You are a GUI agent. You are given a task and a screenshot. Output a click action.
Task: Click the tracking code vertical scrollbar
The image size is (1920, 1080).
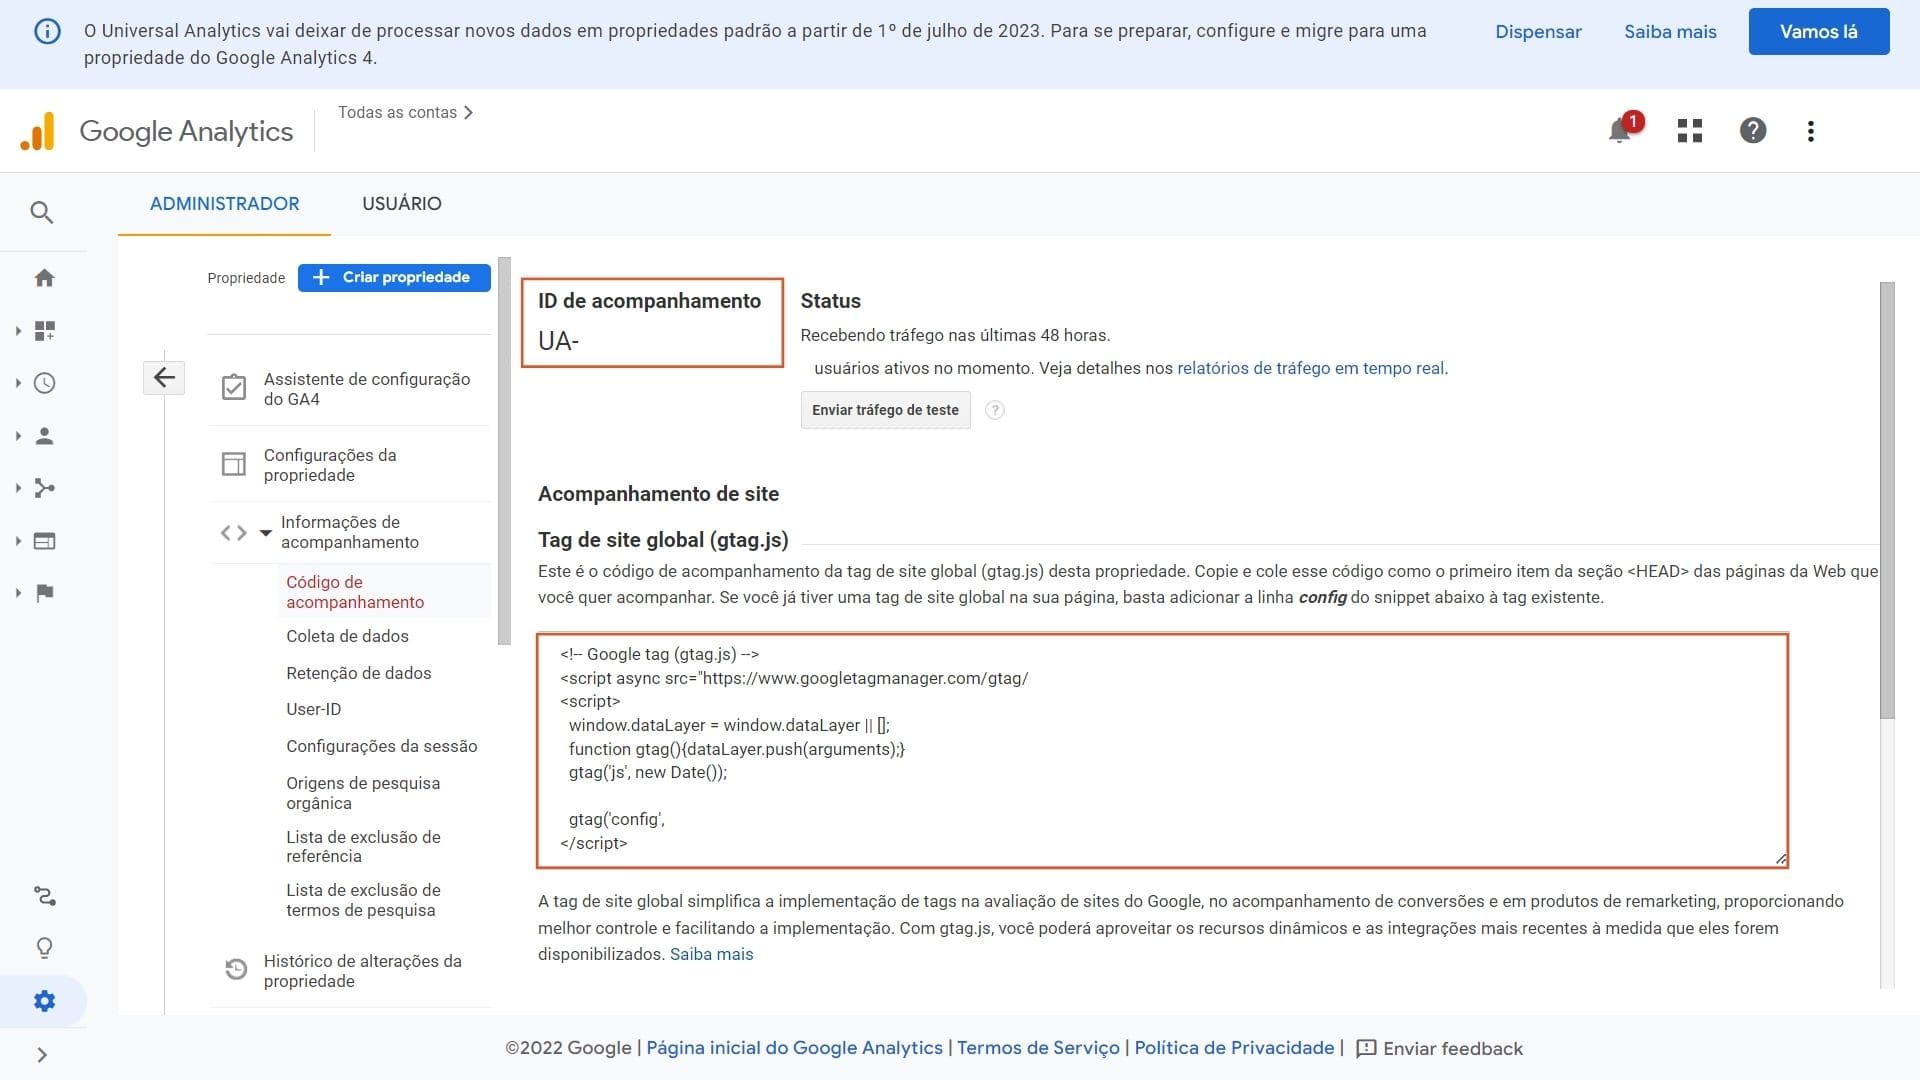[x=1887, y=500]
